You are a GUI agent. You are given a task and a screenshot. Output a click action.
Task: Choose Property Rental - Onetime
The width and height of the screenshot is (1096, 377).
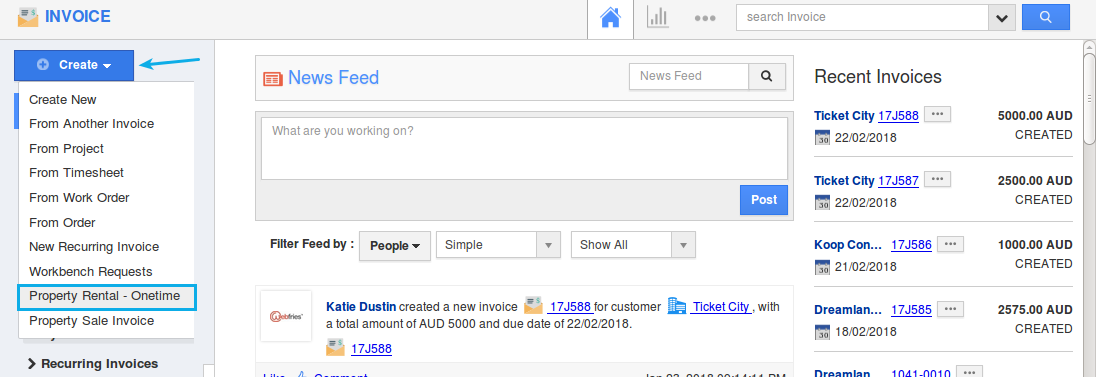point(108,297)
